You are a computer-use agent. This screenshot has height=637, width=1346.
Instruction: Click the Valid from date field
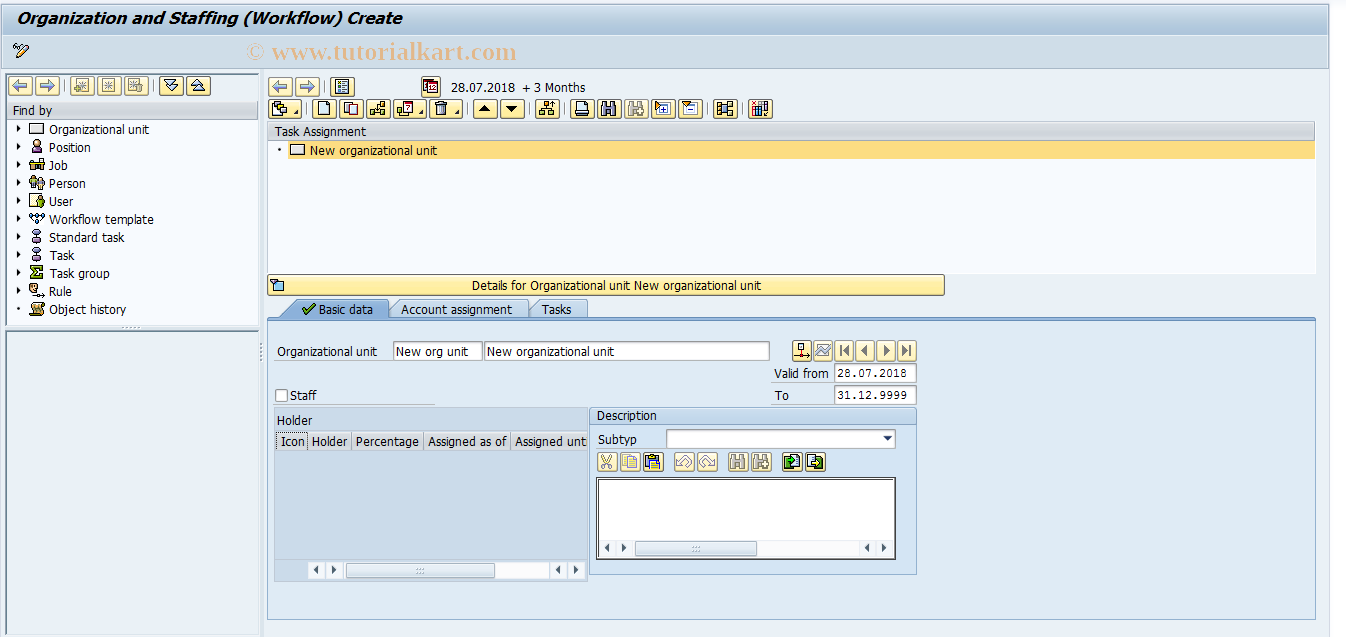875,373
